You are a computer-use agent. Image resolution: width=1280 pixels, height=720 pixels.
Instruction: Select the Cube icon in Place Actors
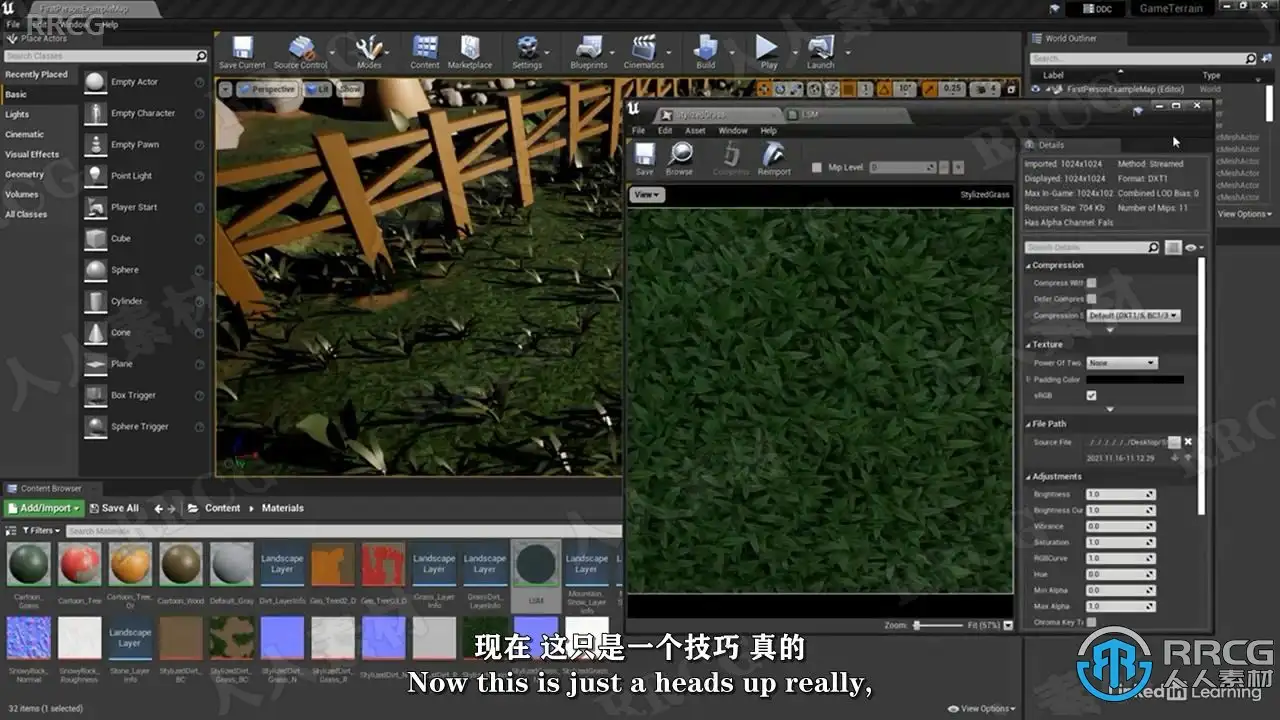pyautogui.click(x=95, y=238)
